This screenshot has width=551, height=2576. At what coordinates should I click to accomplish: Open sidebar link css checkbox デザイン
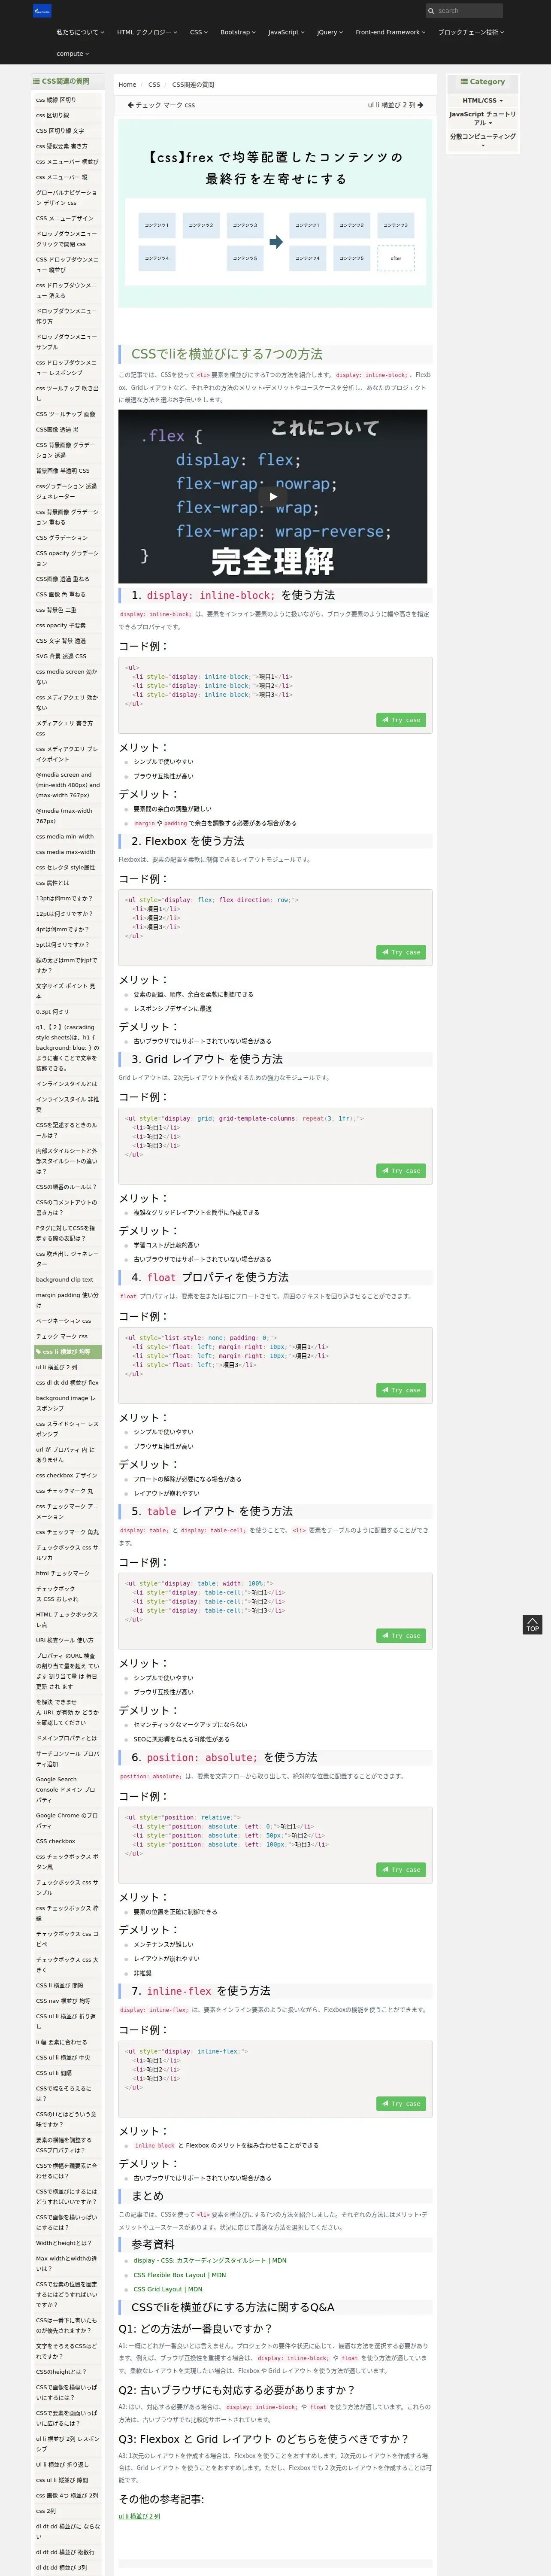[67, 1475]
